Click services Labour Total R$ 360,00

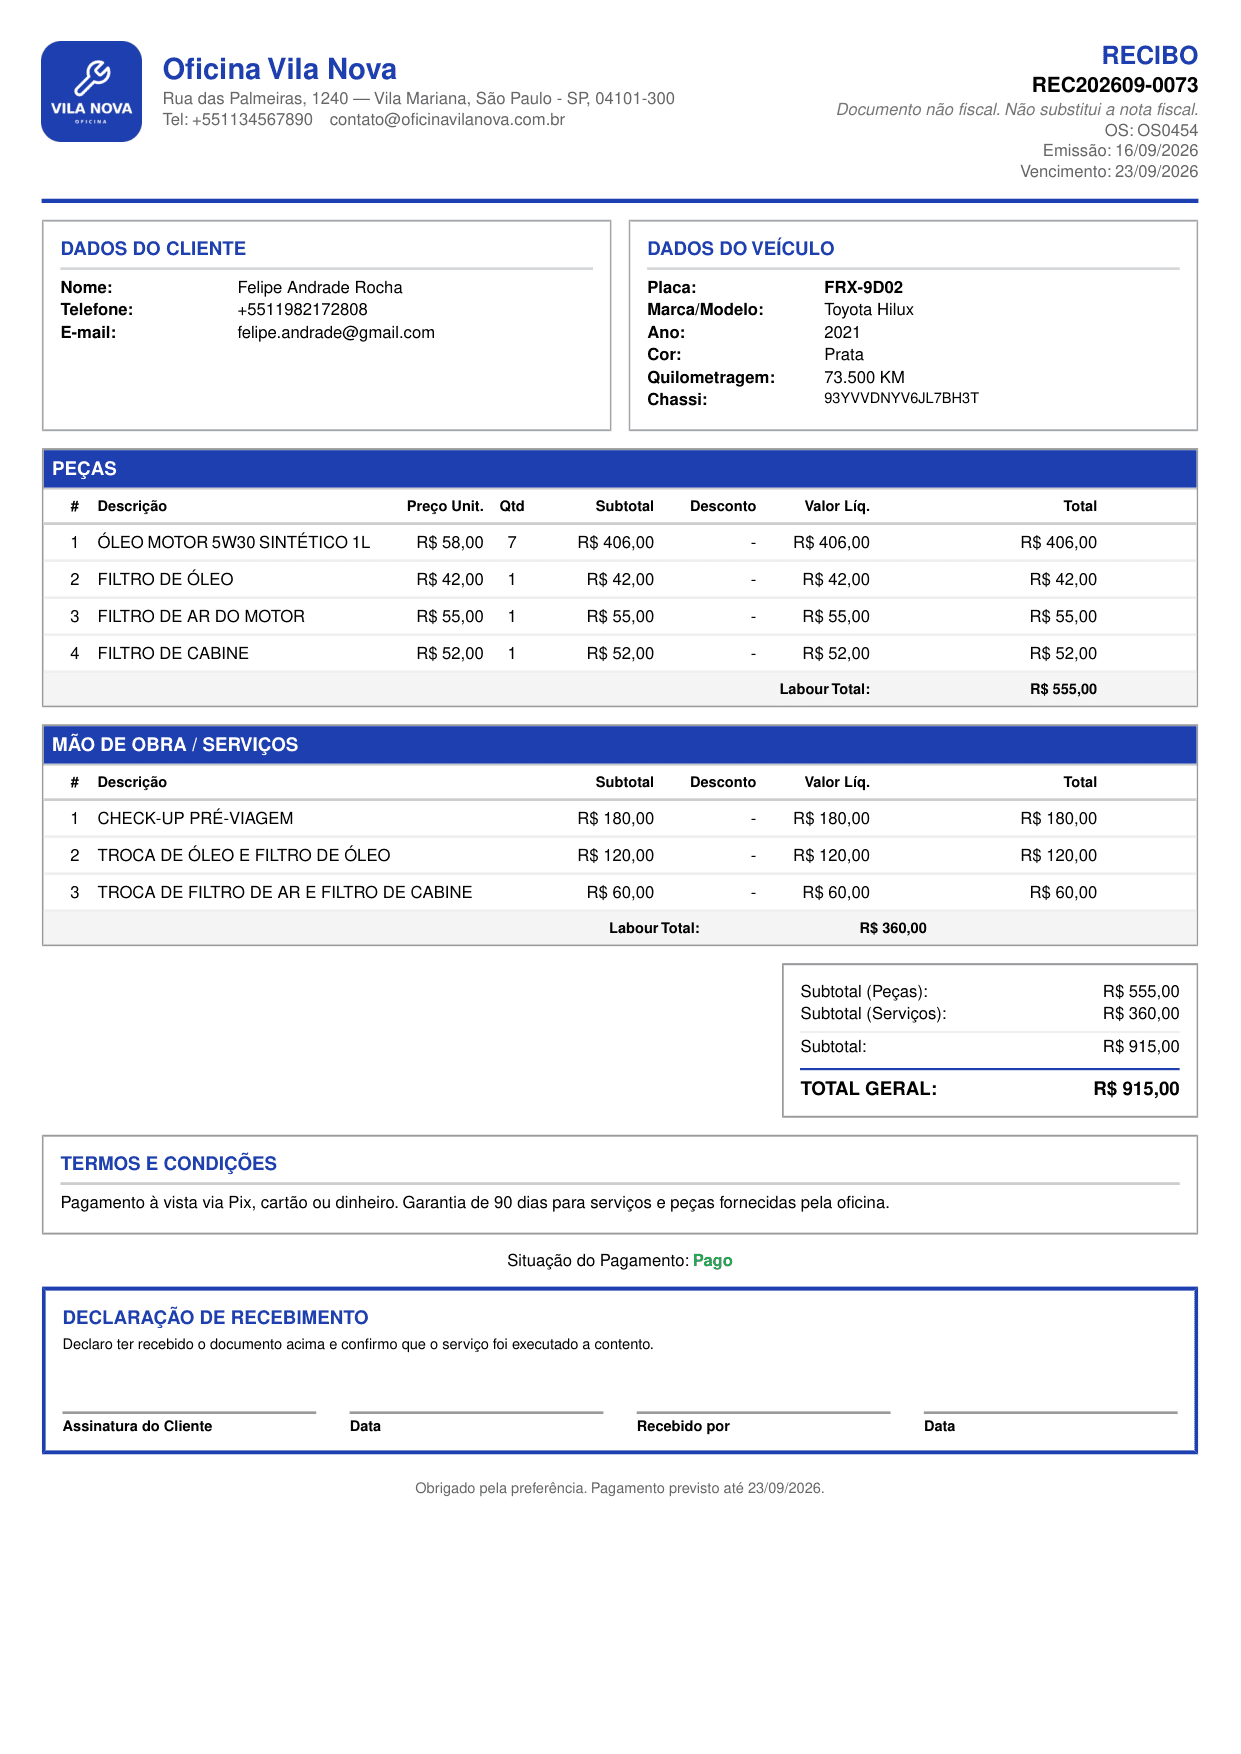[893, 928]
